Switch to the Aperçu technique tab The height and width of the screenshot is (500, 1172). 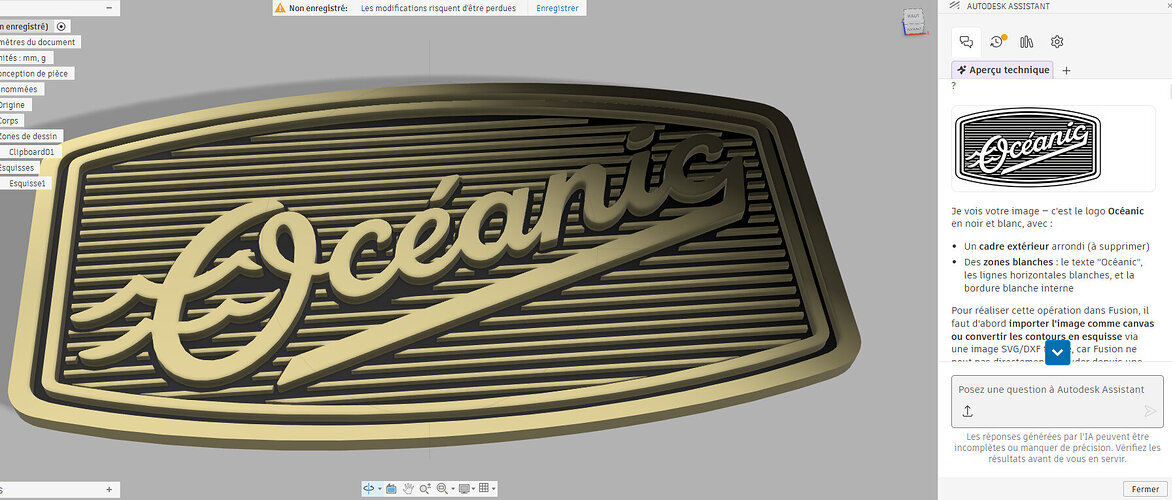[1002, 70]
